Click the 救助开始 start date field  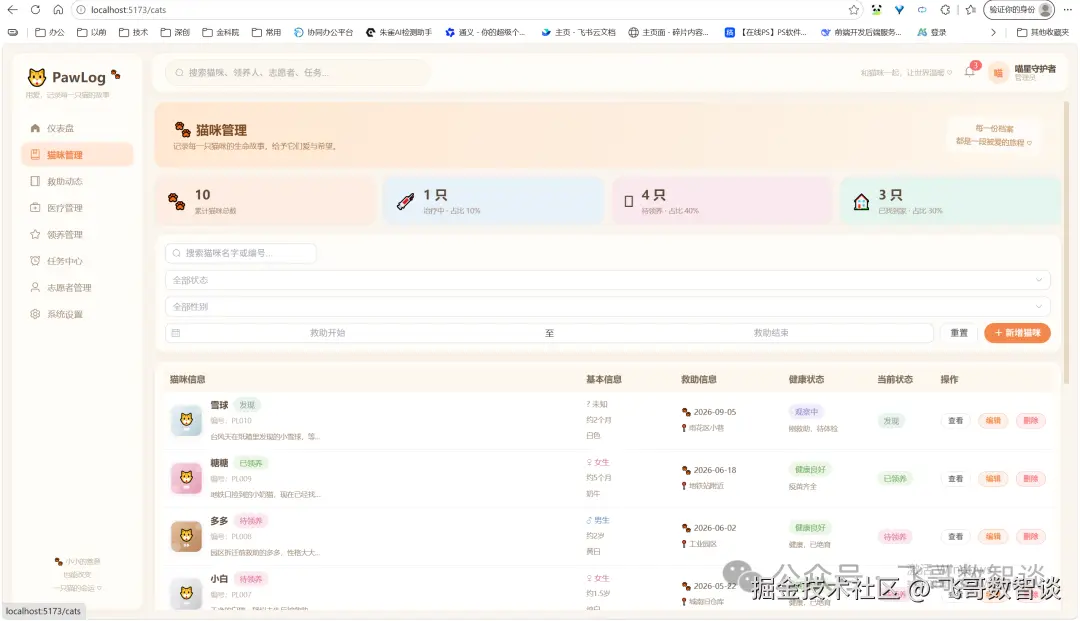point(327,333)
